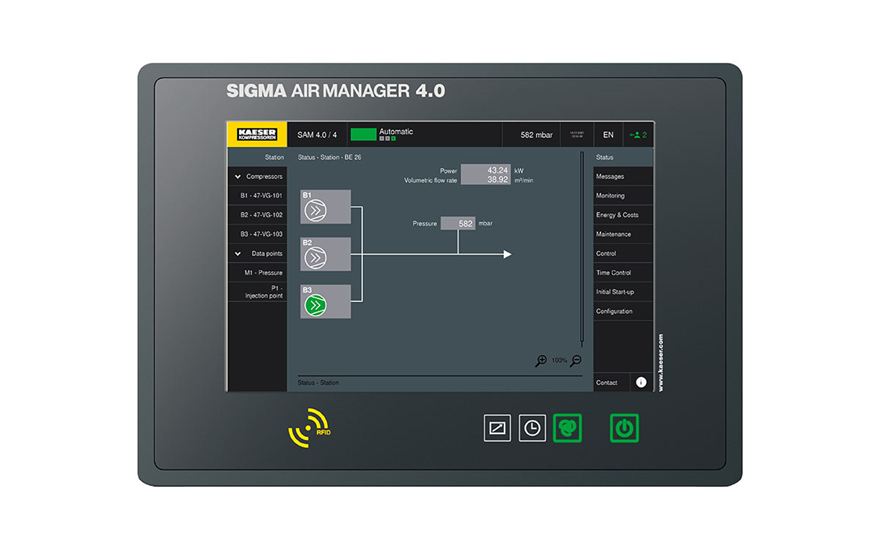The height and width of the screenshot is (550, 880).
Task: Tap the 582 mbar header reading
Action: point(536,135)
